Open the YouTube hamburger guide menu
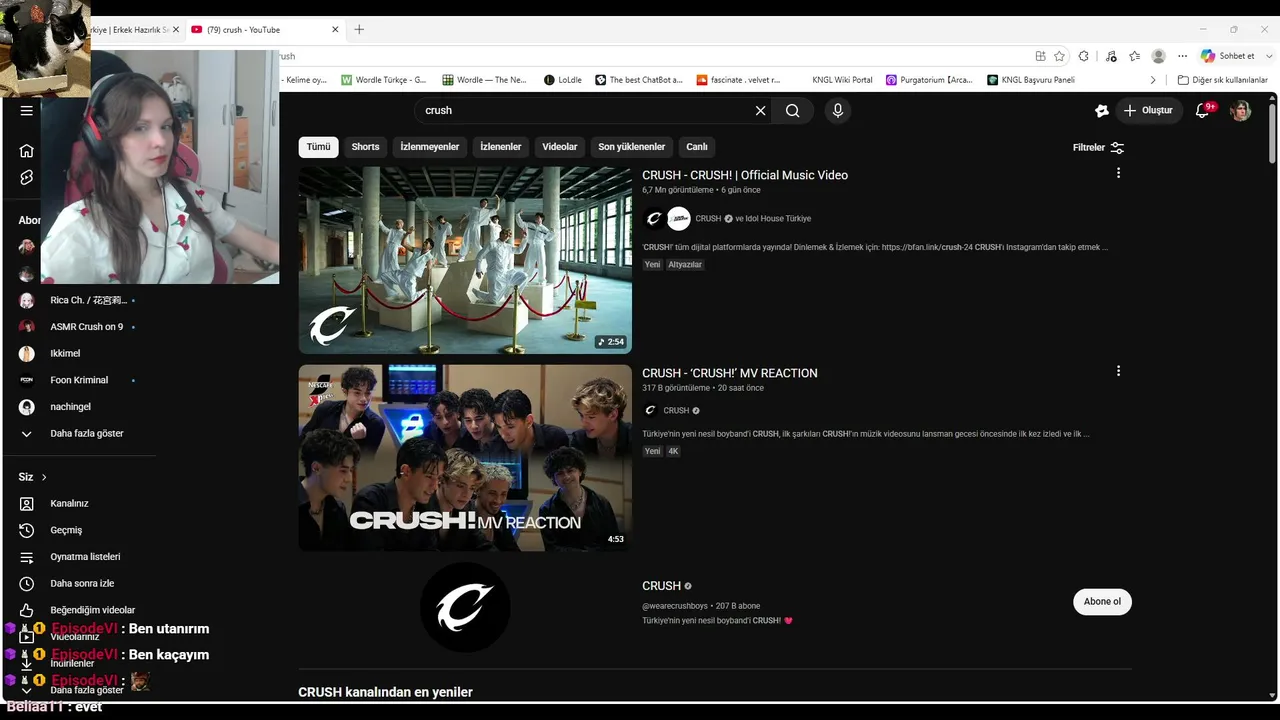Screen dimensions: 1280x720 pyautogui.click(x=27, y=111)
